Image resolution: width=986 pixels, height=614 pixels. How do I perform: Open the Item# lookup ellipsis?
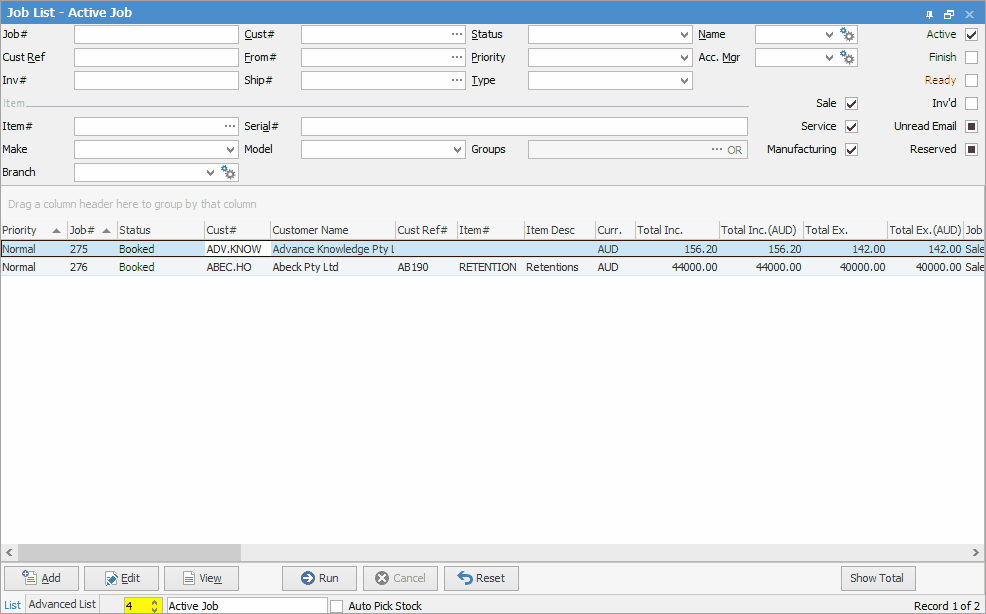click(x=230, y=127)
